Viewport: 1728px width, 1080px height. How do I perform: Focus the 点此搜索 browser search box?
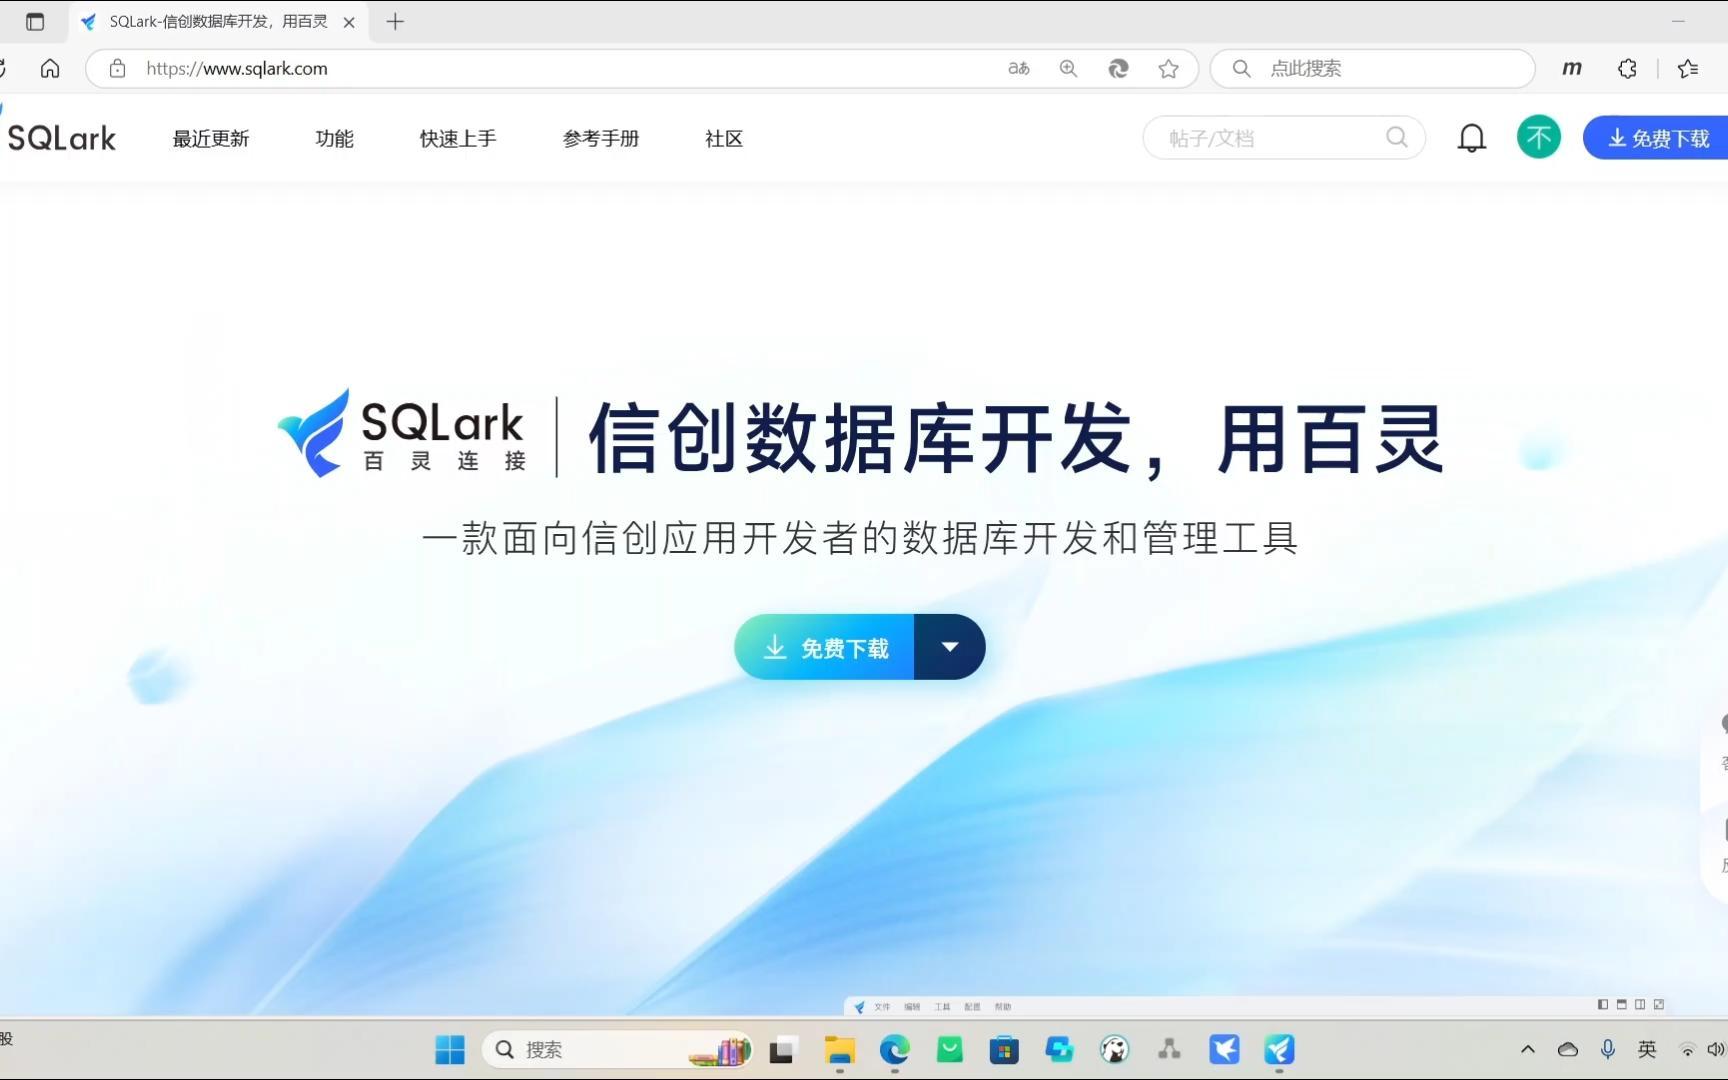1372,68
